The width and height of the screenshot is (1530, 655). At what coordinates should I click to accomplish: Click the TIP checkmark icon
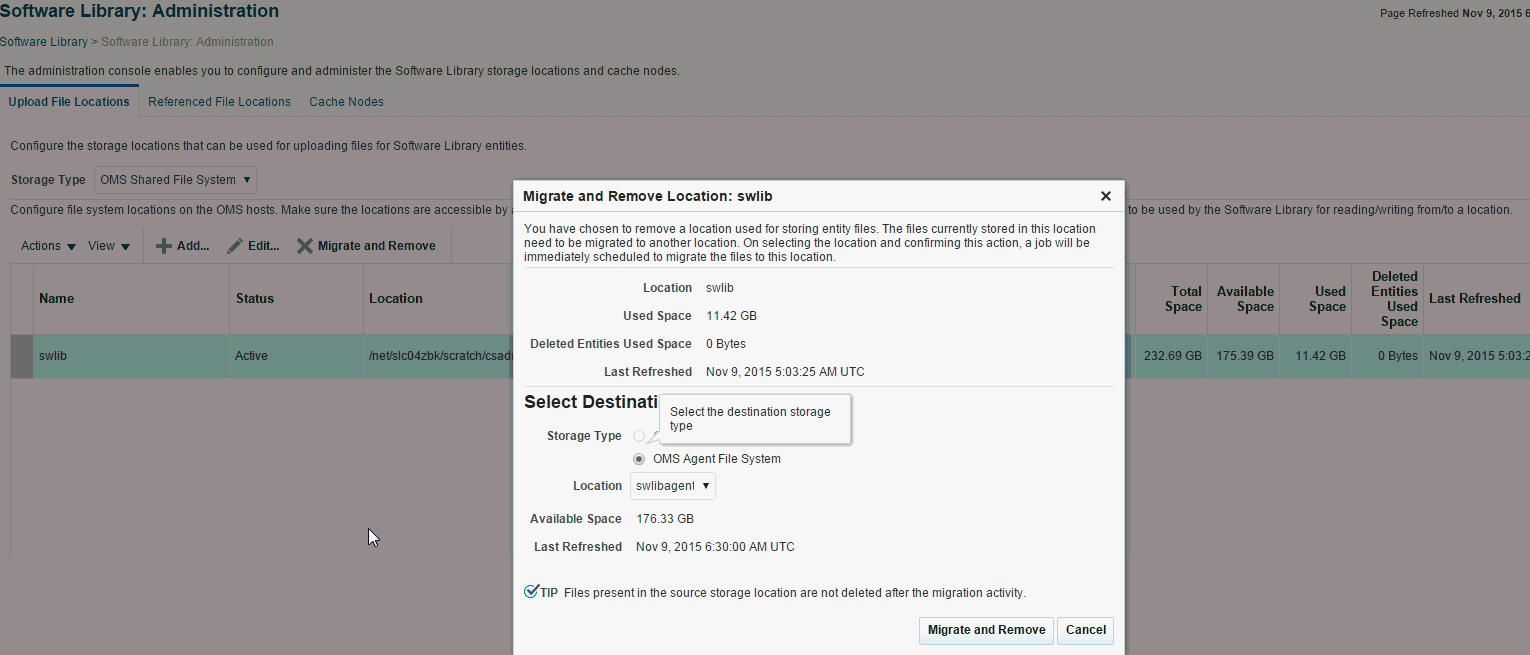(x=531, y=592)
